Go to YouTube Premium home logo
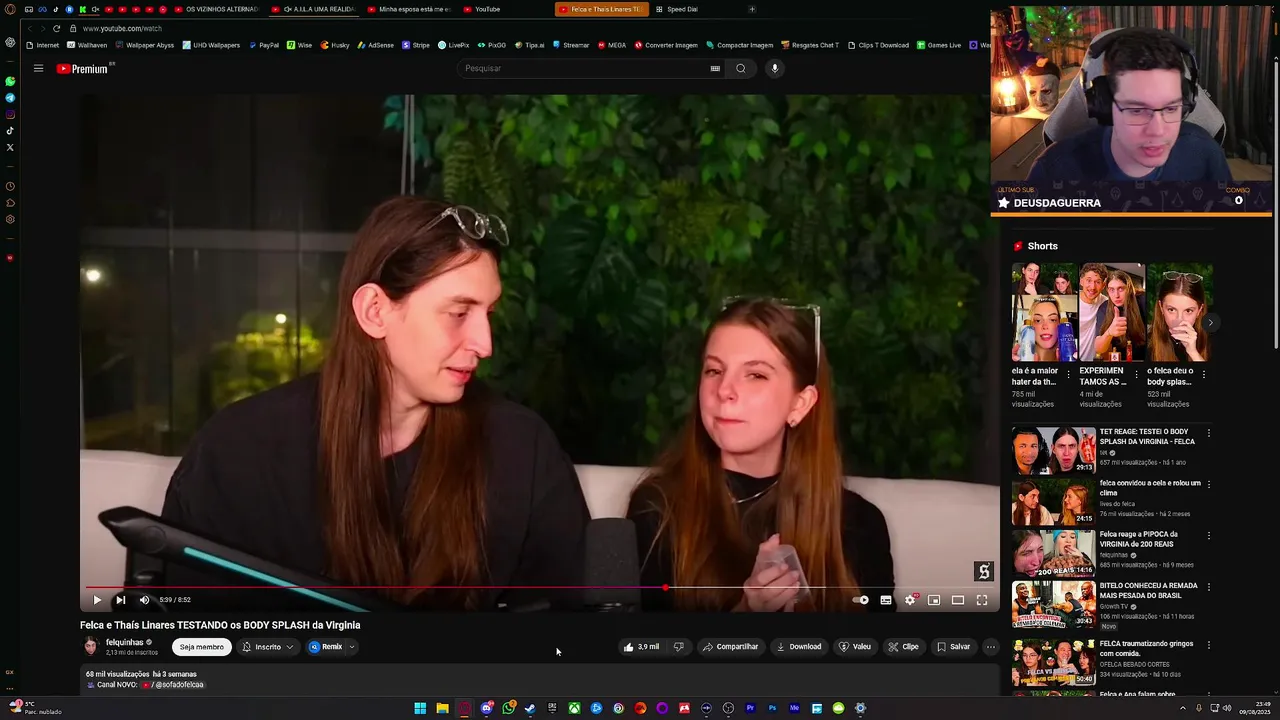 [x=84, y=68]
